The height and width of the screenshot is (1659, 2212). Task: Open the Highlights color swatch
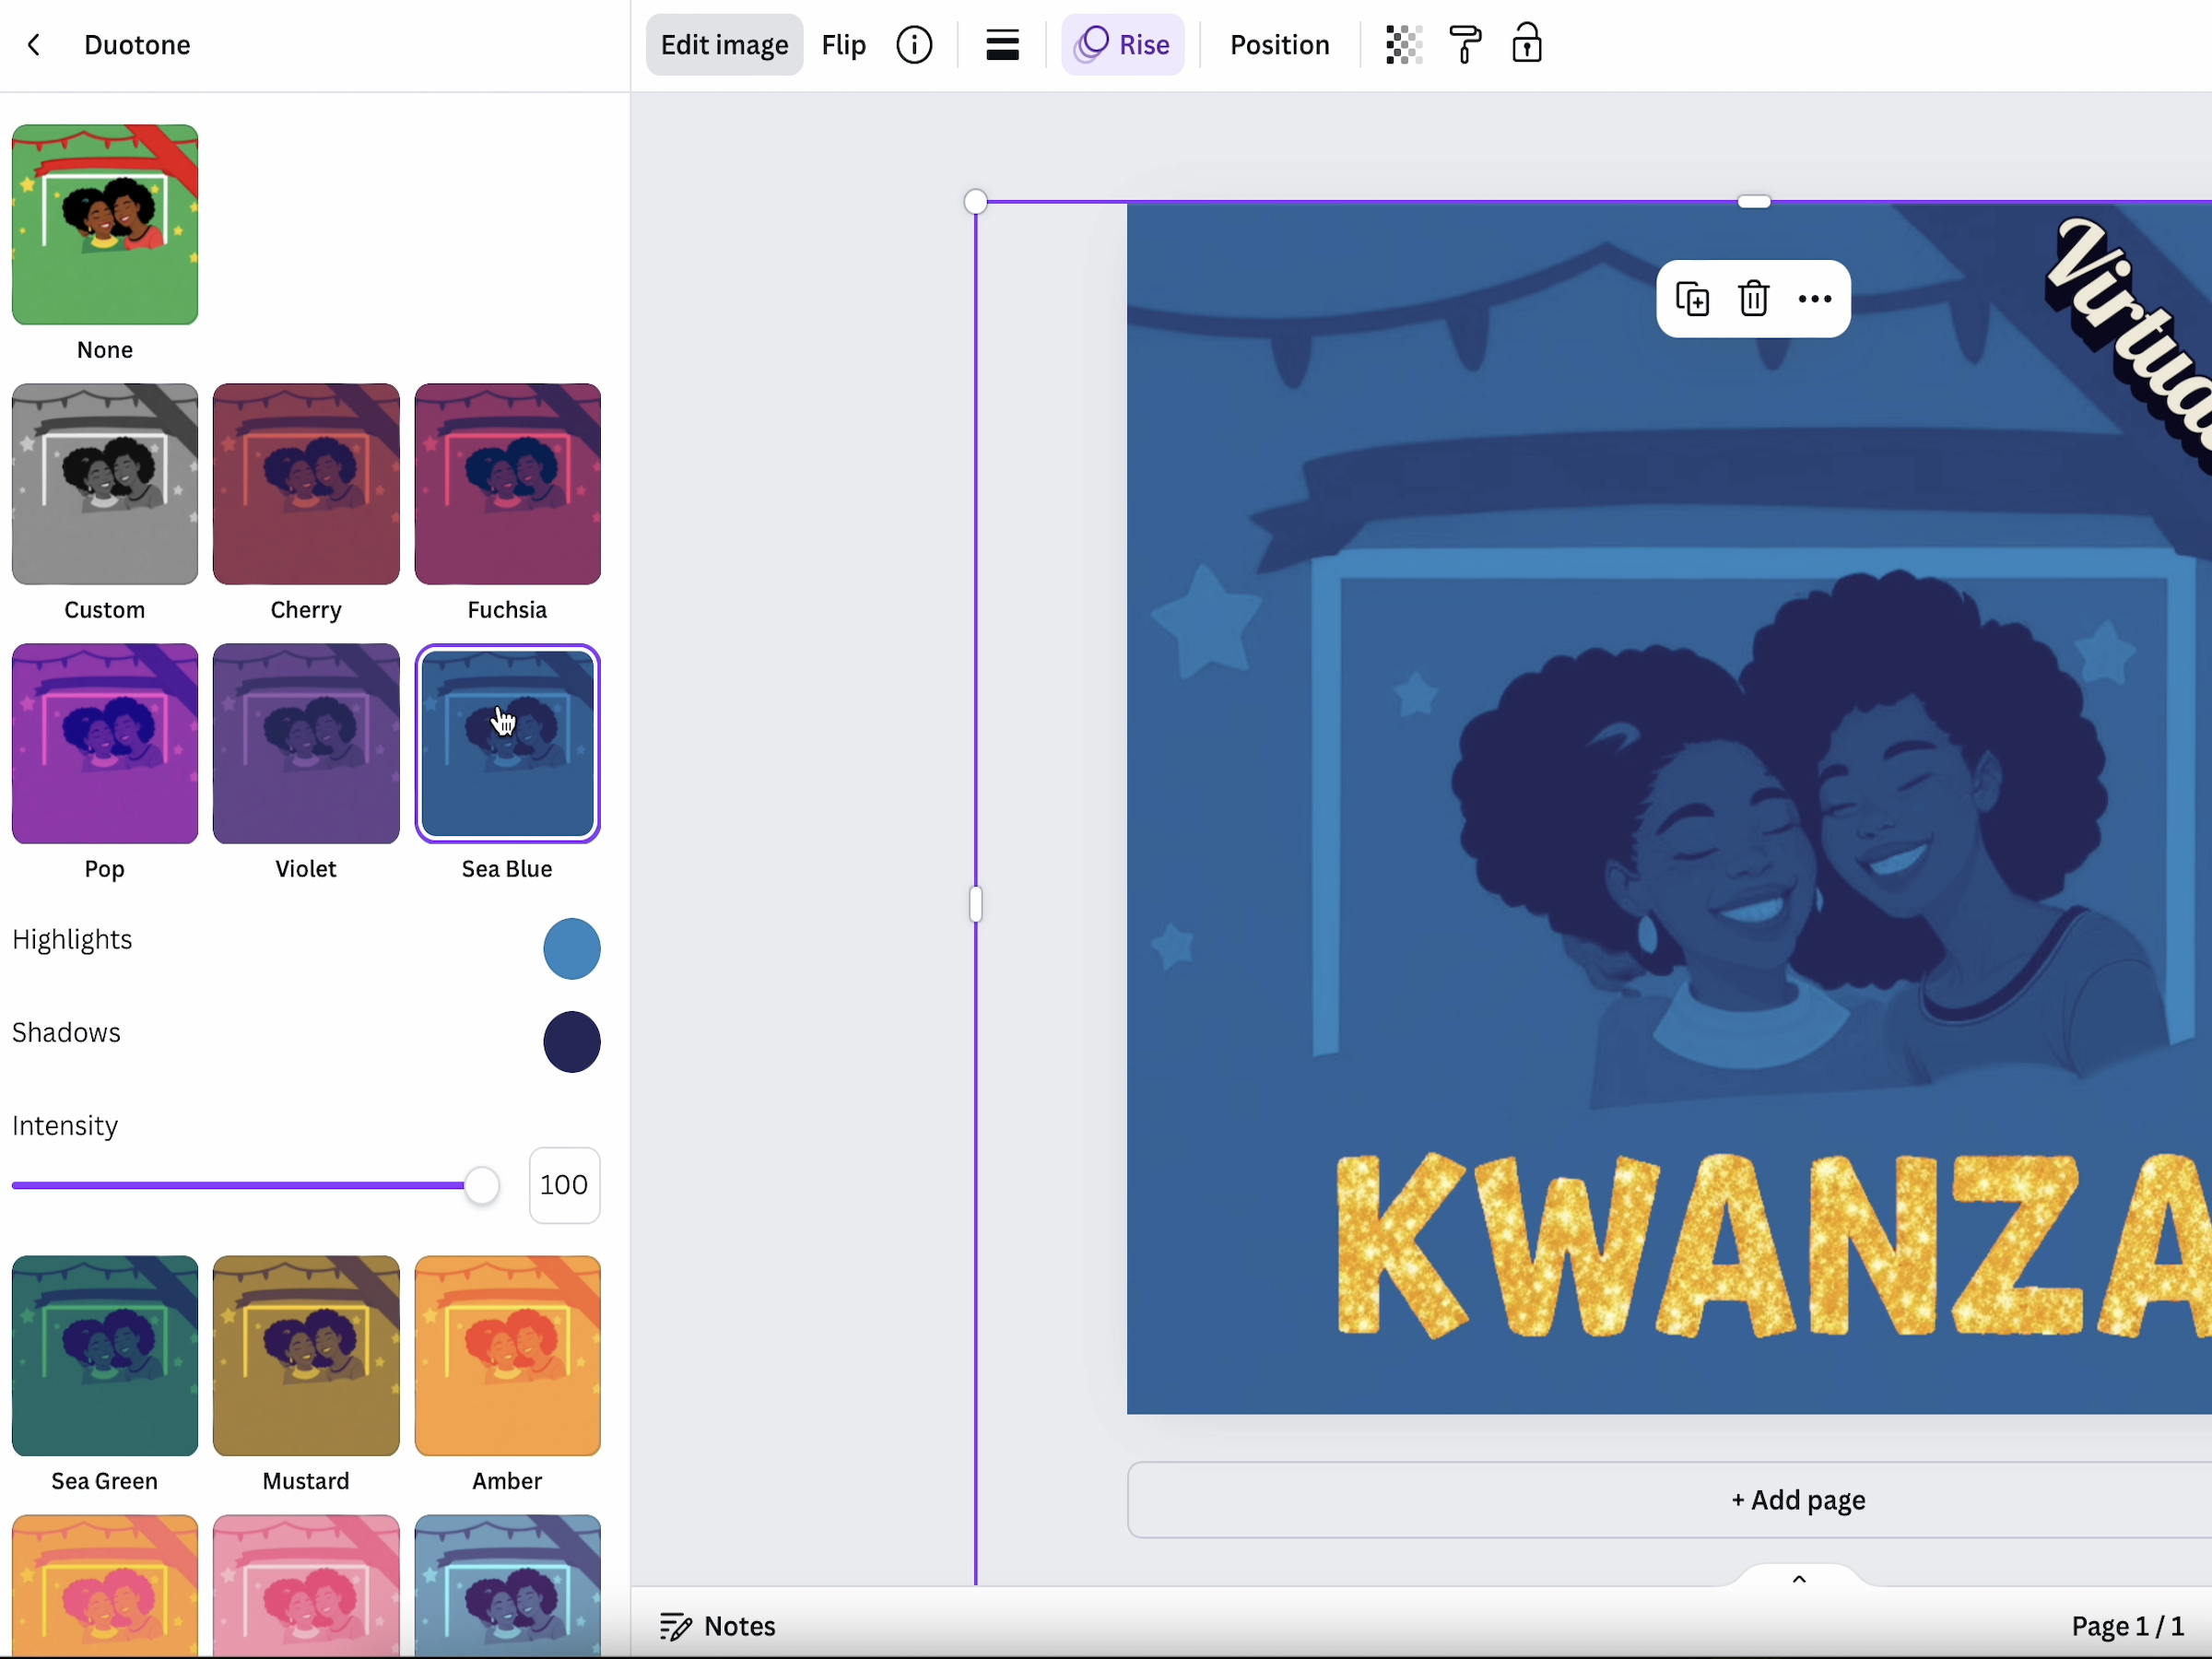point(571,948)
